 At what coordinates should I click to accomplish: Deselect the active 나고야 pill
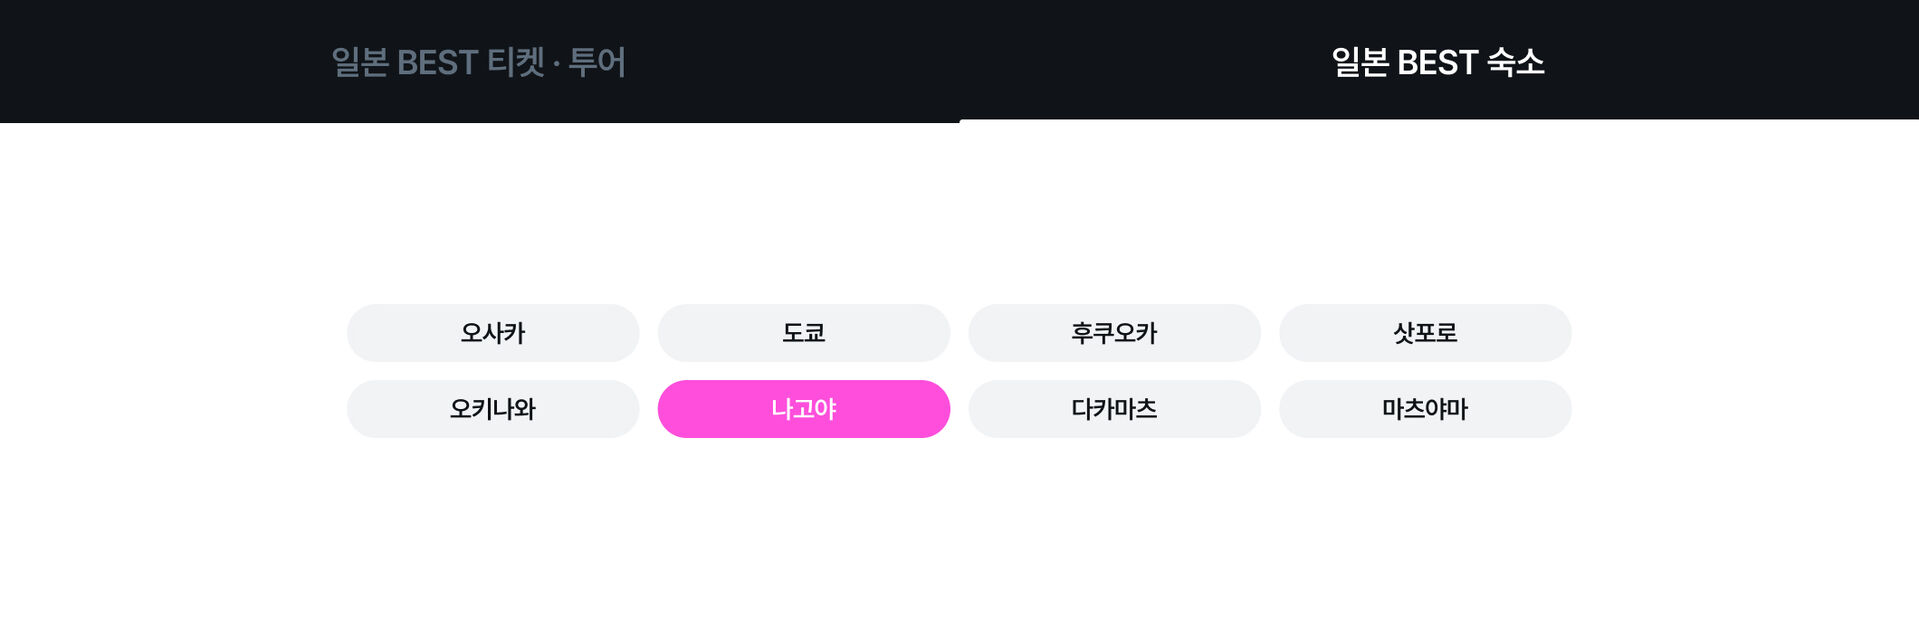coord(803,409)
